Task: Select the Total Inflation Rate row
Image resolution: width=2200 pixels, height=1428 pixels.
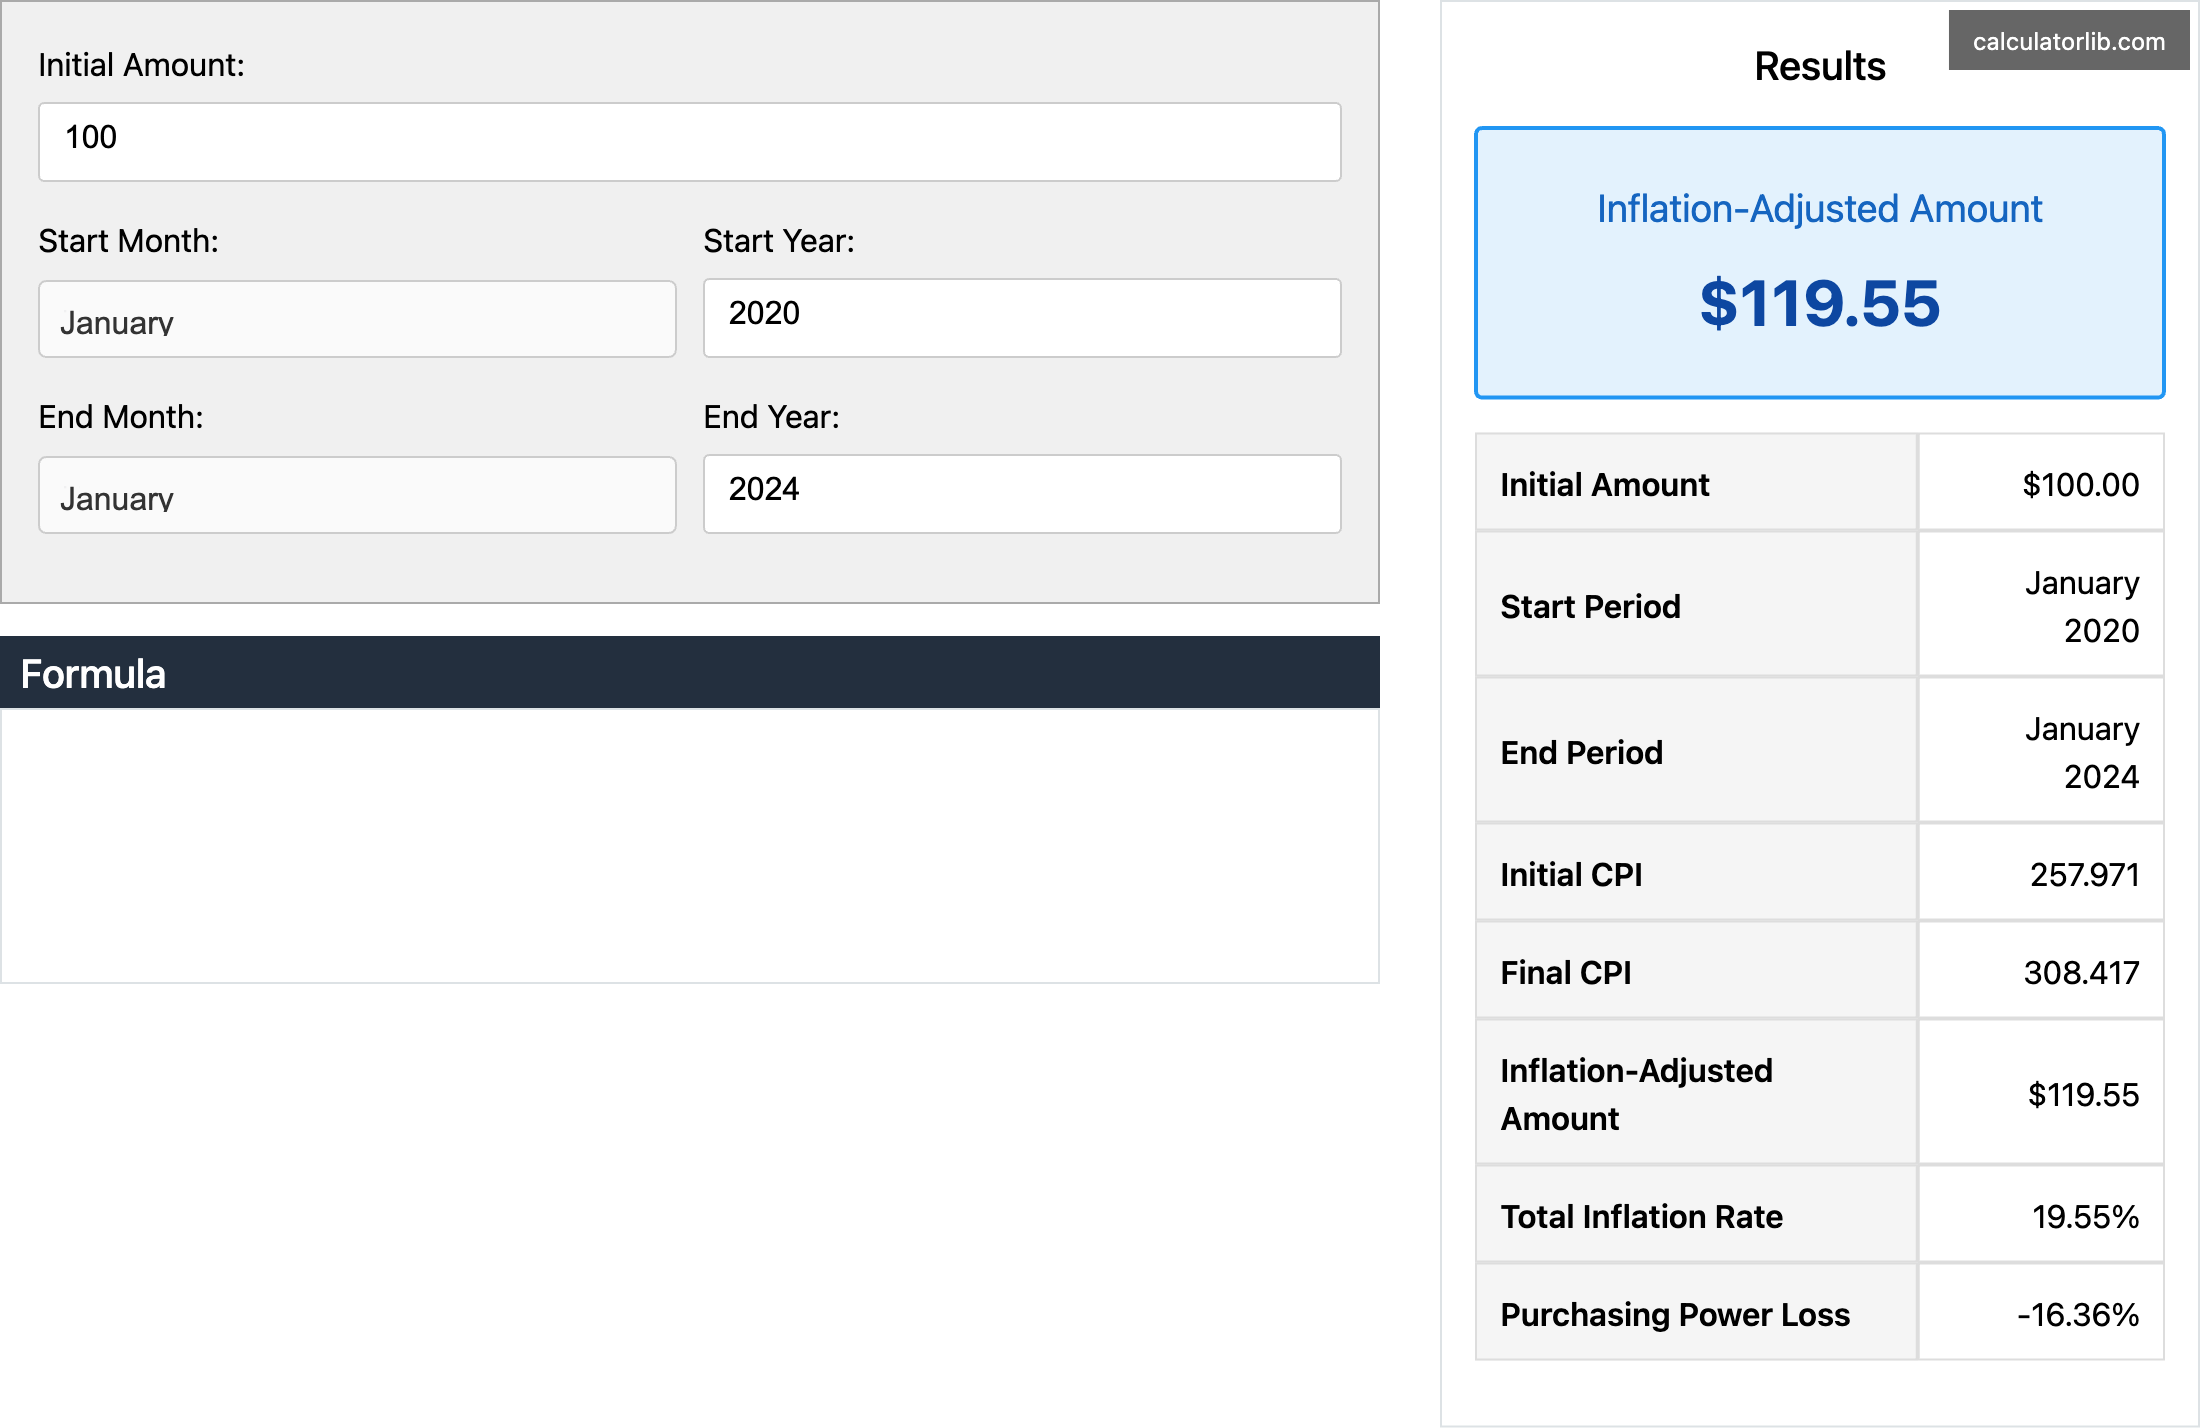Action: pyautogui.click(x=1818, y=1215)
